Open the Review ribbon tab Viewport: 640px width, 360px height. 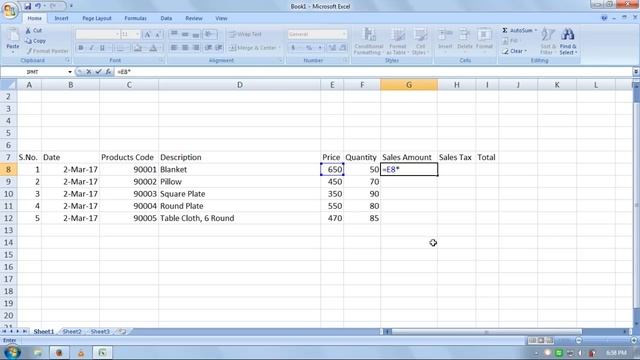pos(194,18)
